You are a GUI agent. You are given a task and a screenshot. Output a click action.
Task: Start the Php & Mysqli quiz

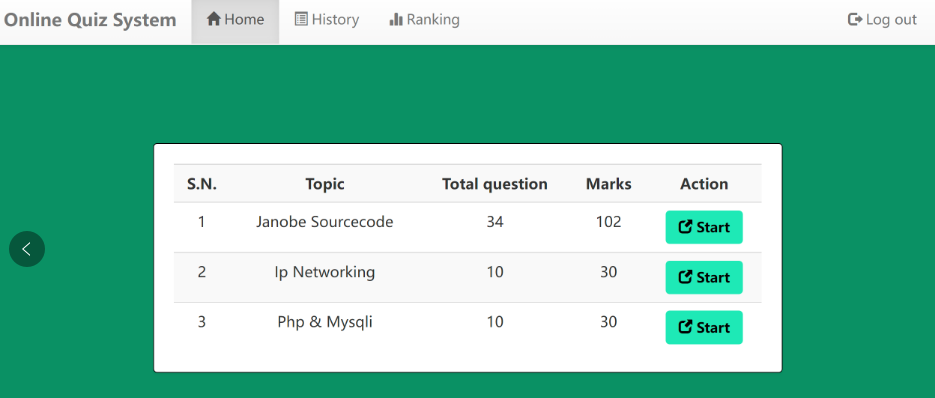pos(704,328)
